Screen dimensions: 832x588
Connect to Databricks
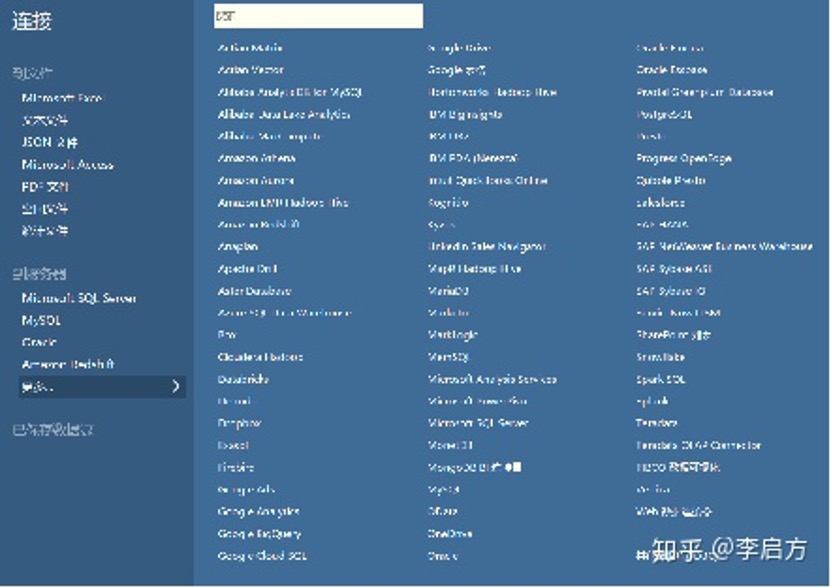pos(243,379)
